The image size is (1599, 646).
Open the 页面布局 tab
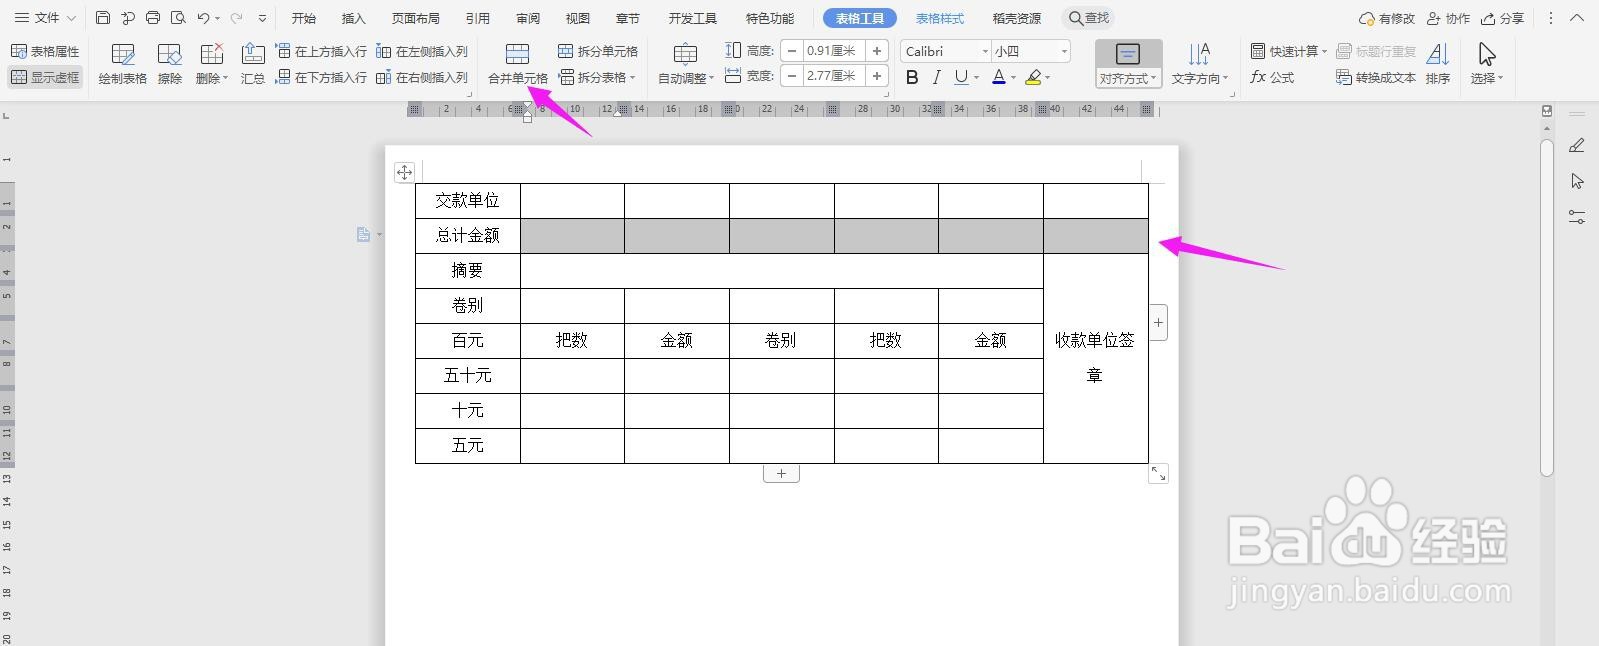(416, 18)
